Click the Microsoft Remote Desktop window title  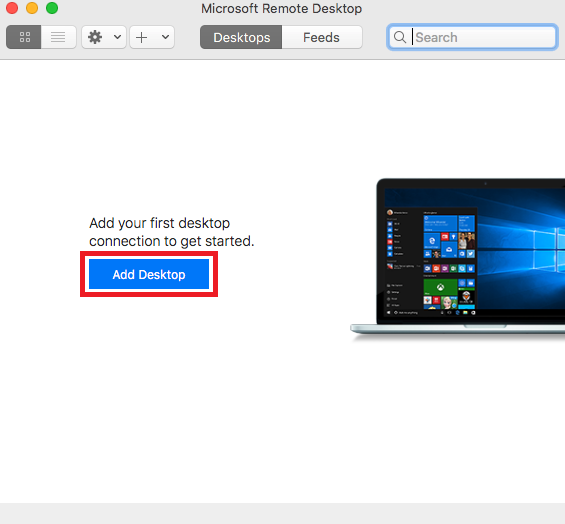pyautogui.click(x=281, y=8)
